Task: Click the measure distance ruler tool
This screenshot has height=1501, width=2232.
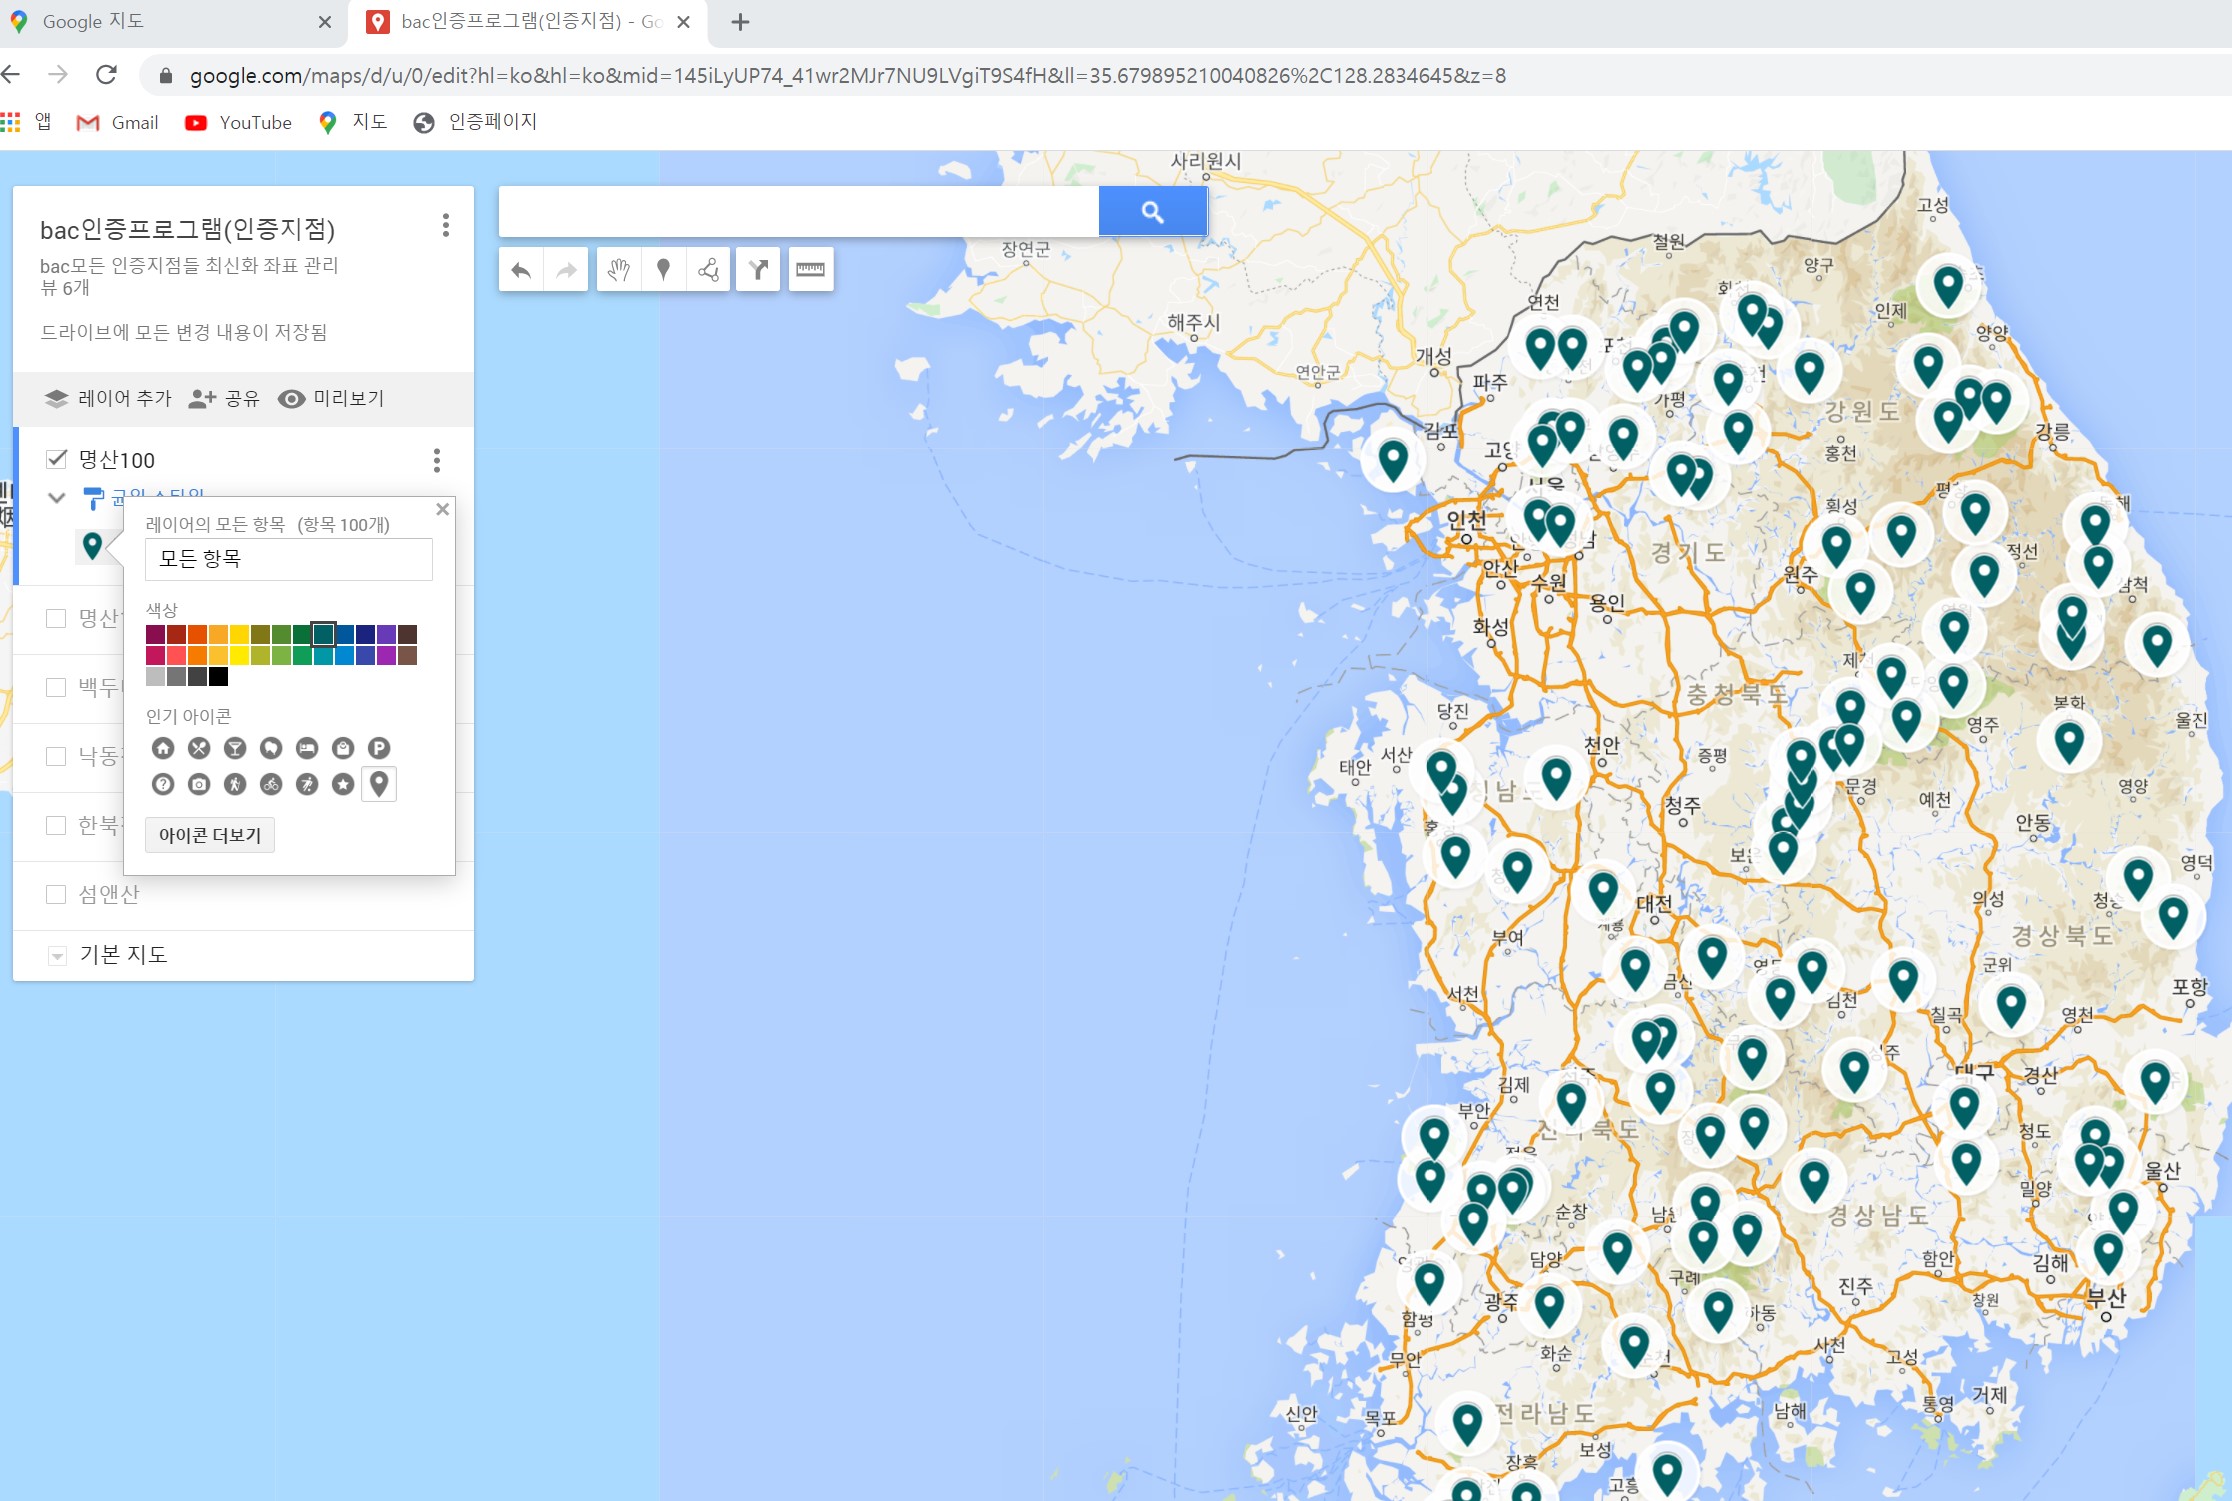Action: click(810, 269)
